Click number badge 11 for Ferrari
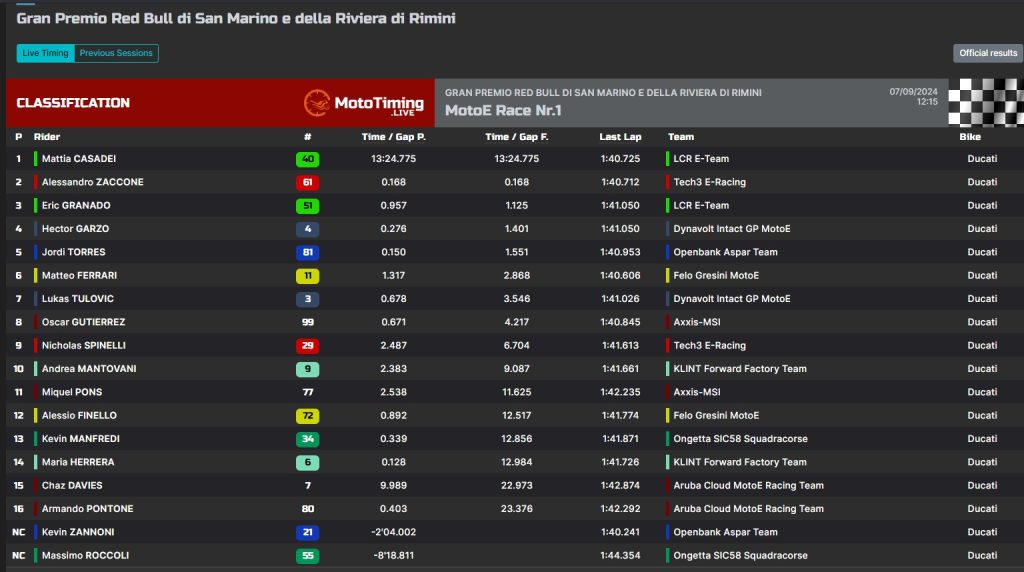1024x572 pixels. click(x=308, y=276)
